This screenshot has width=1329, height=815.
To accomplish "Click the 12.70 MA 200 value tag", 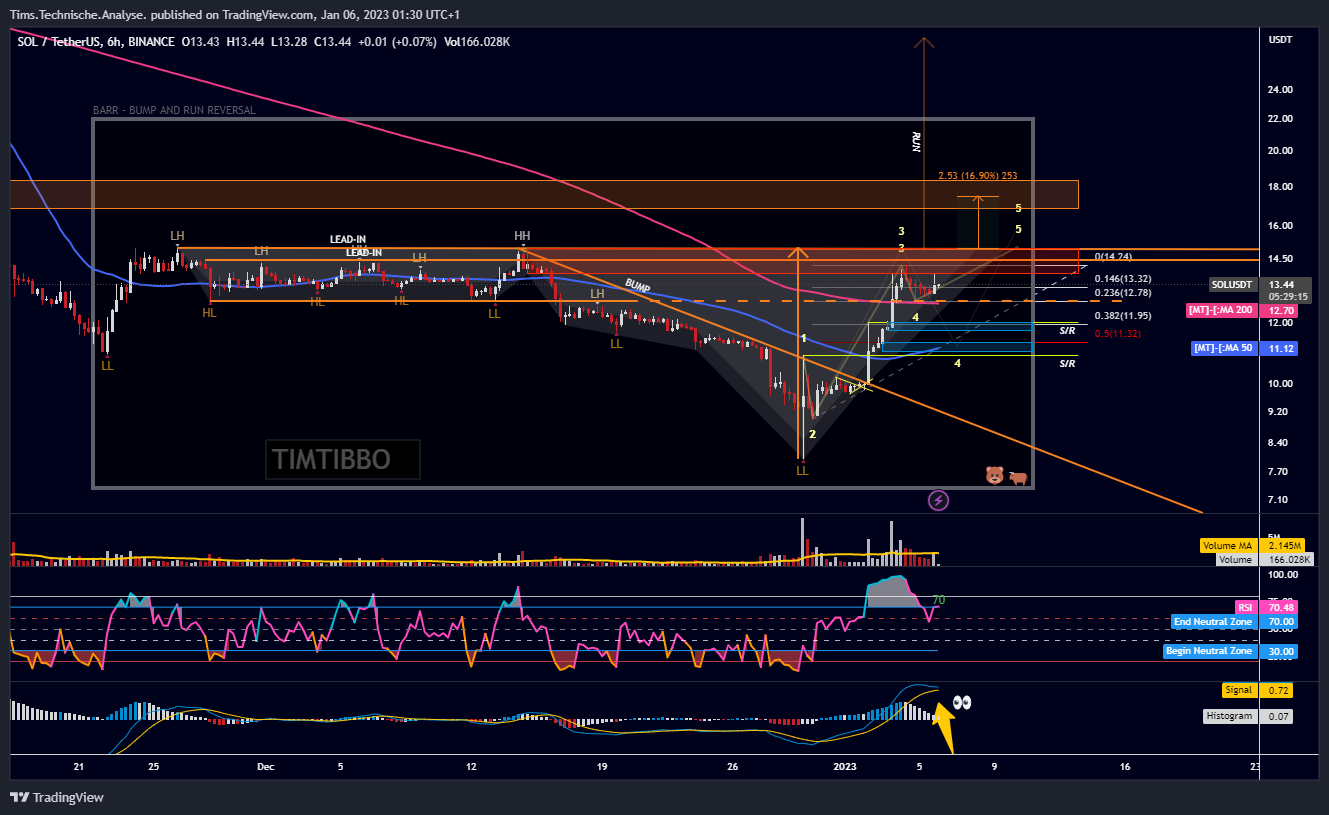I will tap(1280, 311).
